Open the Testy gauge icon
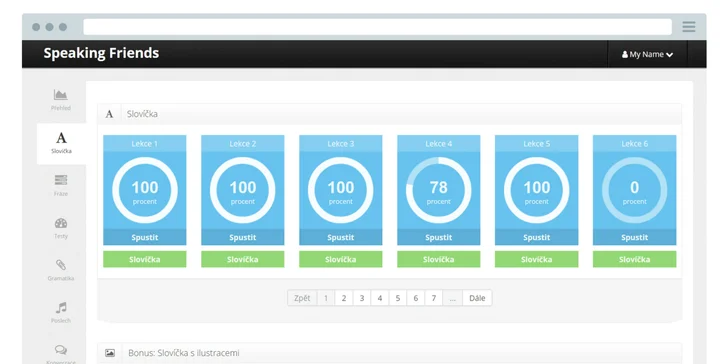 click(x=61, y=223)
